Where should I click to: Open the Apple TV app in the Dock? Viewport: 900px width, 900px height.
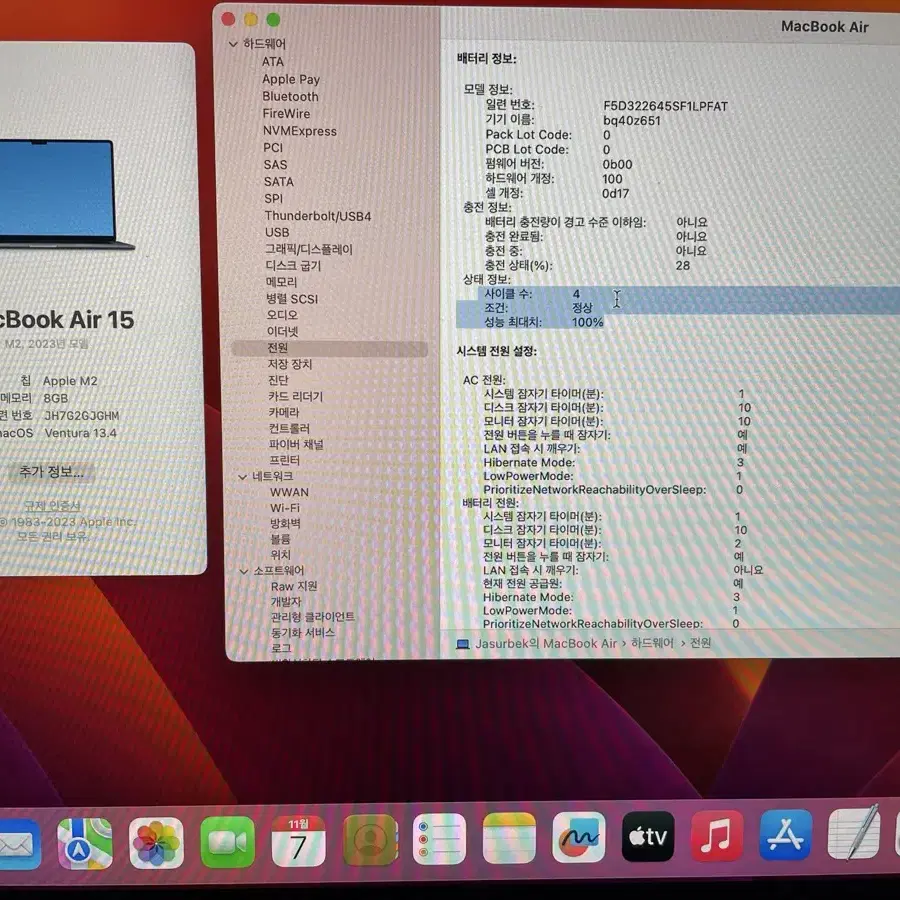pos(648,836)
